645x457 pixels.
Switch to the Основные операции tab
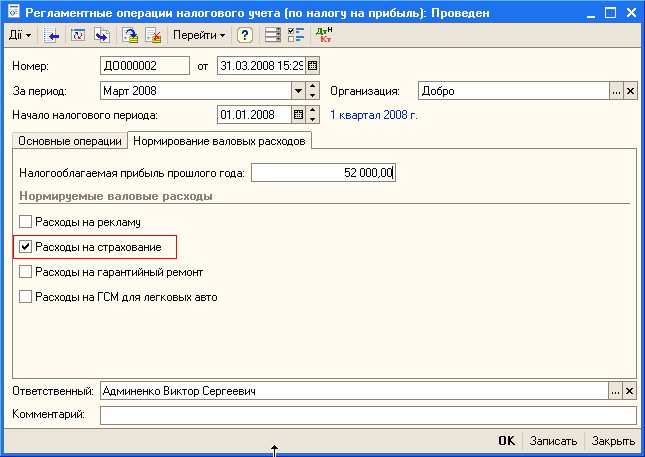pyautogui.click(x=69, y=141)
